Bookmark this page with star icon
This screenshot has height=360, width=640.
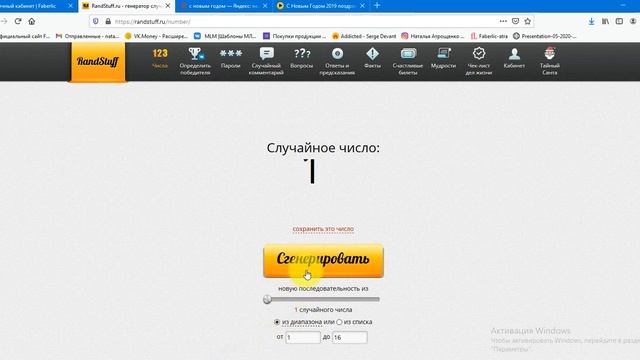(528, 21)
